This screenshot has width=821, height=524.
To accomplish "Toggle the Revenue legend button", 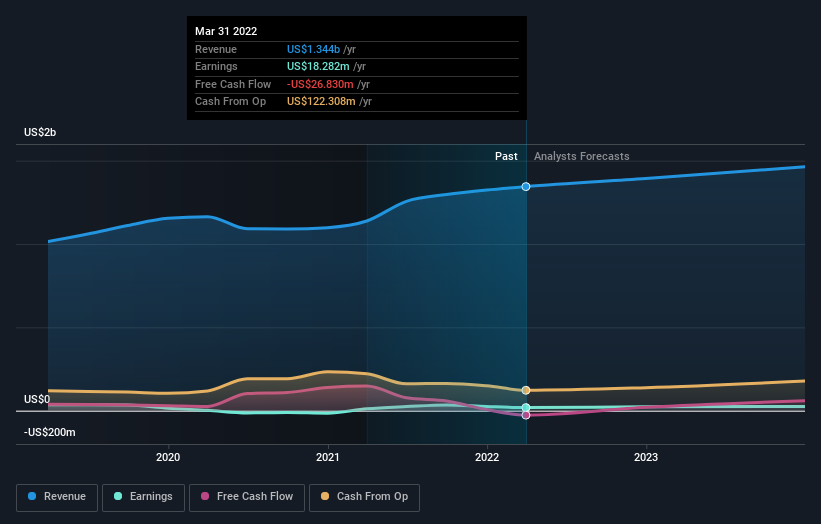I will pyautogui.click(x=57, y=497).
